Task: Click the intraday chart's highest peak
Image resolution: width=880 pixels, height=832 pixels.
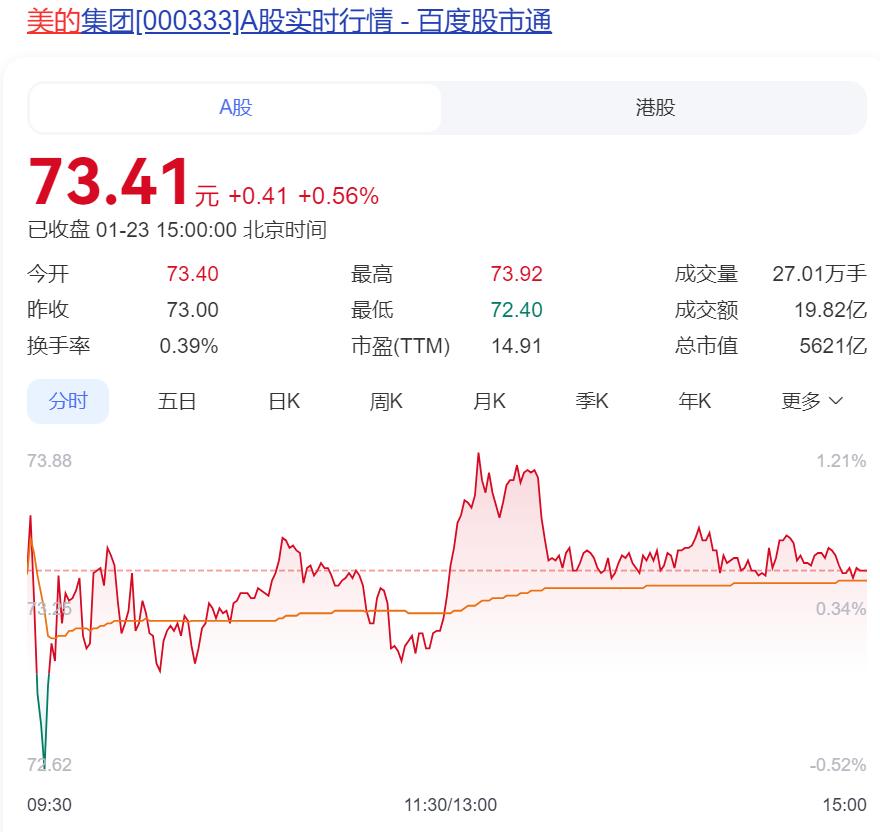Action: pyautogui.click(x=479, y=454)
